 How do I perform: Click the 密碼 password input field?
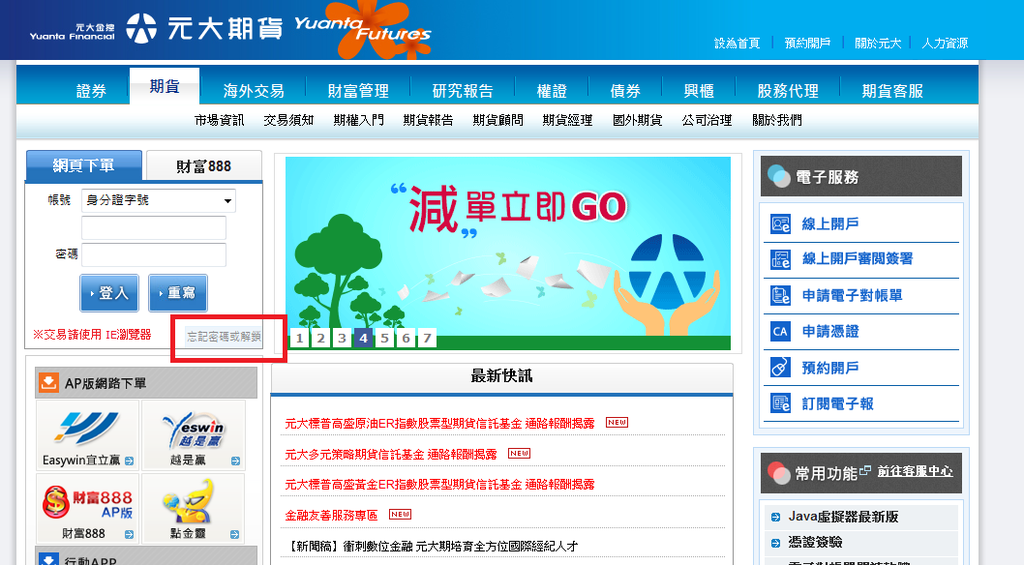[153, 255]
